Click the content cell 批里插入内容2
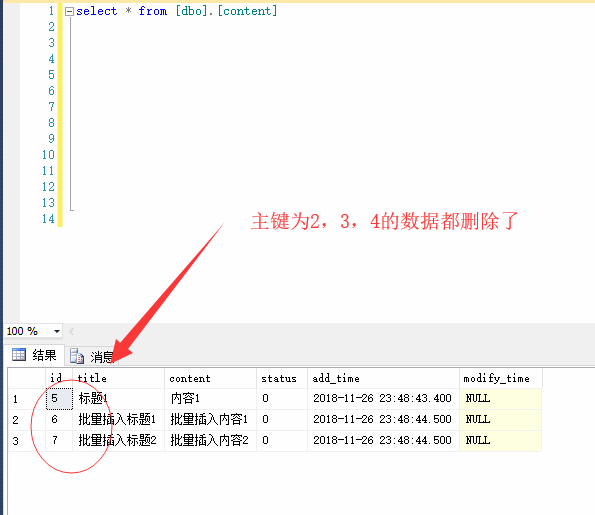This screenshot has height=515, width=595. point(211,440)
